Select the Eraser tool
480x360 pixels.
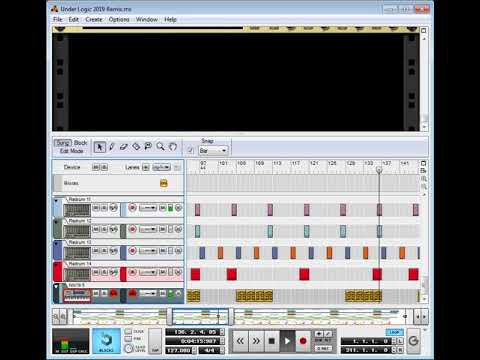(x=124, y=147)
